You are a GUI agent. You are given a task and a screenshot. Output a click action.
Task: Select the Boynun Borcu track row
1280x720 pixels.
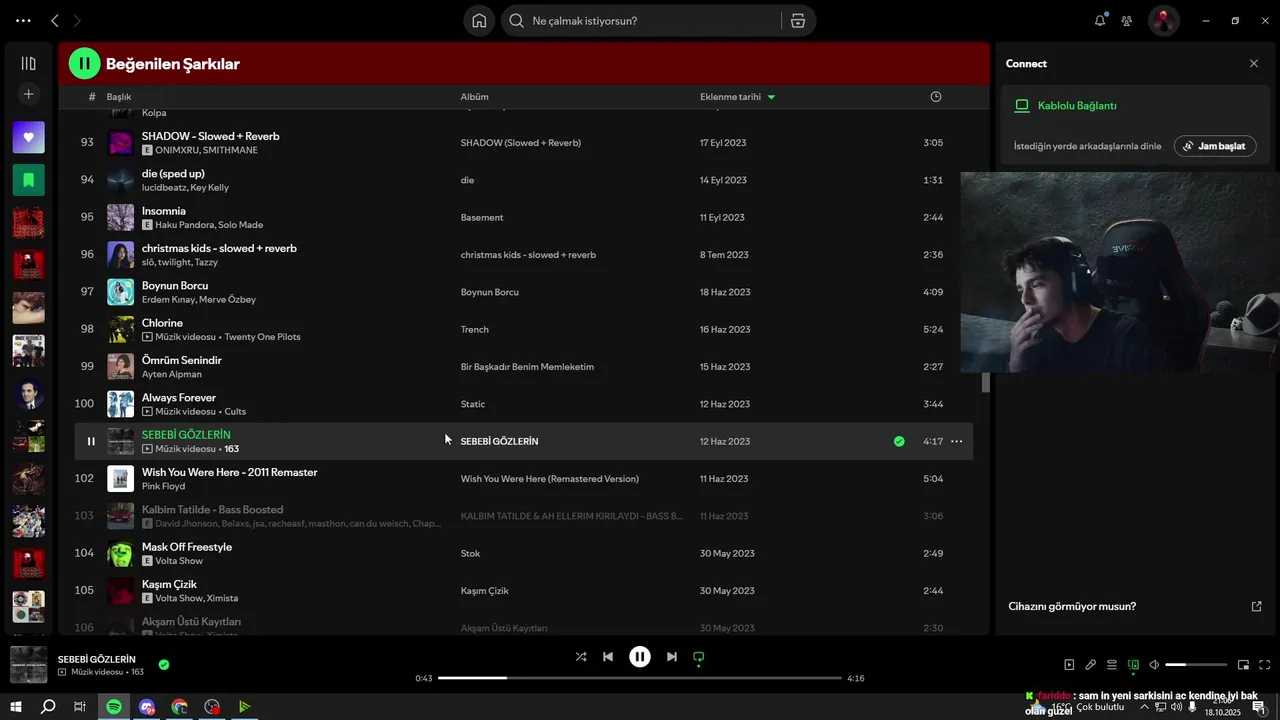[x=524, y=292]
